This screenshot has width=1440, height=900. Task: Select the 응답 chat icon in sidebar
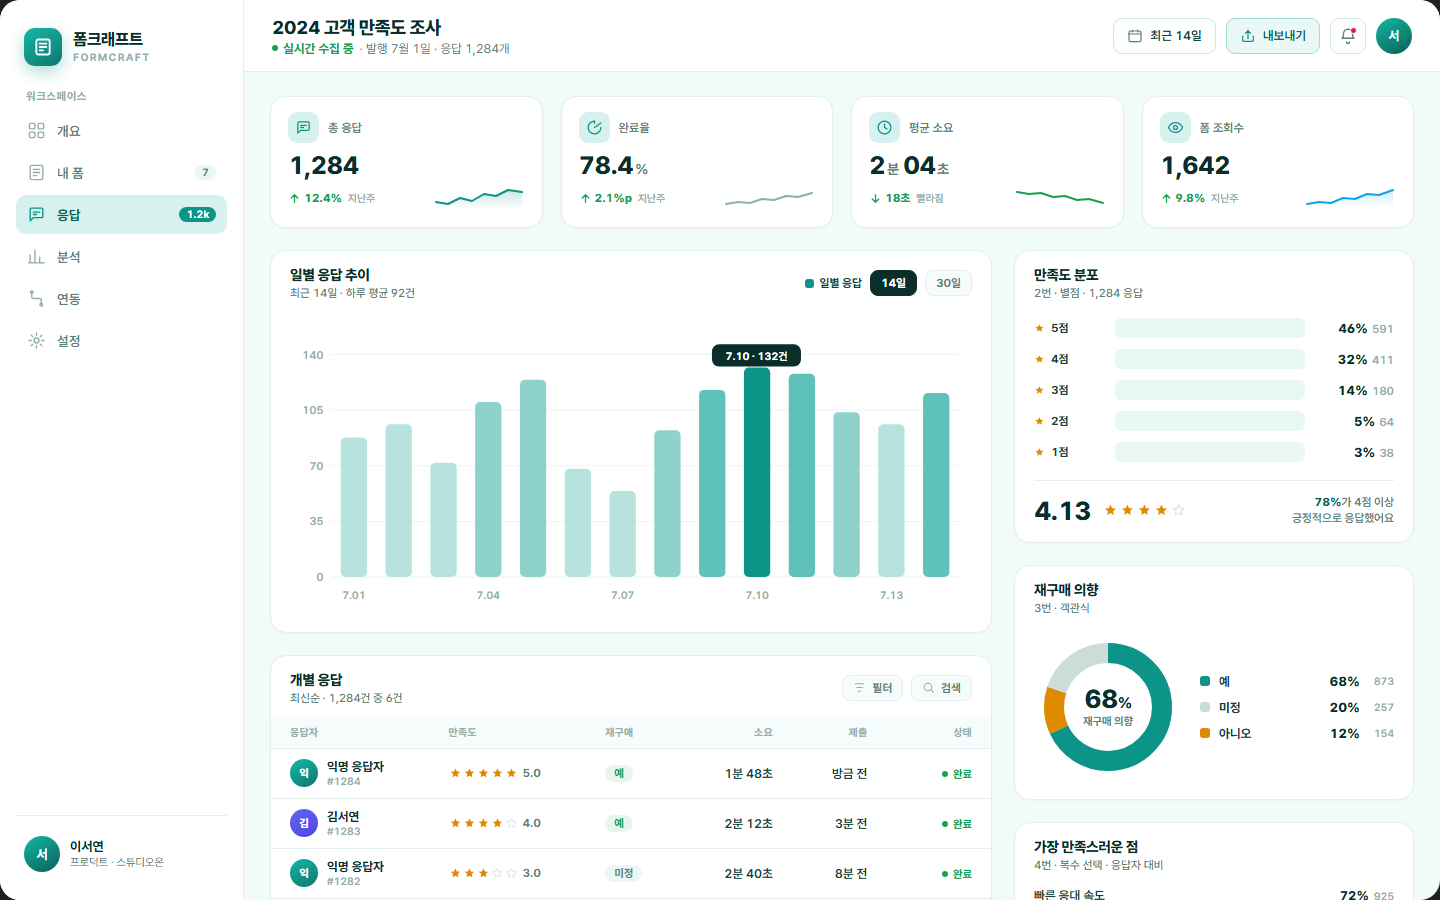(36, 215)
